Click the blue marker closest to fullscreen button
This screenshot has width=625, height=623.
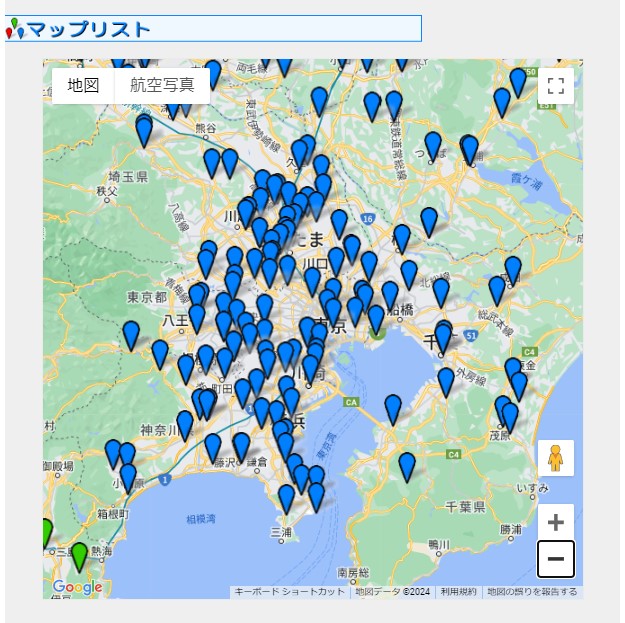pyautogui.click(x=518, y=81)
